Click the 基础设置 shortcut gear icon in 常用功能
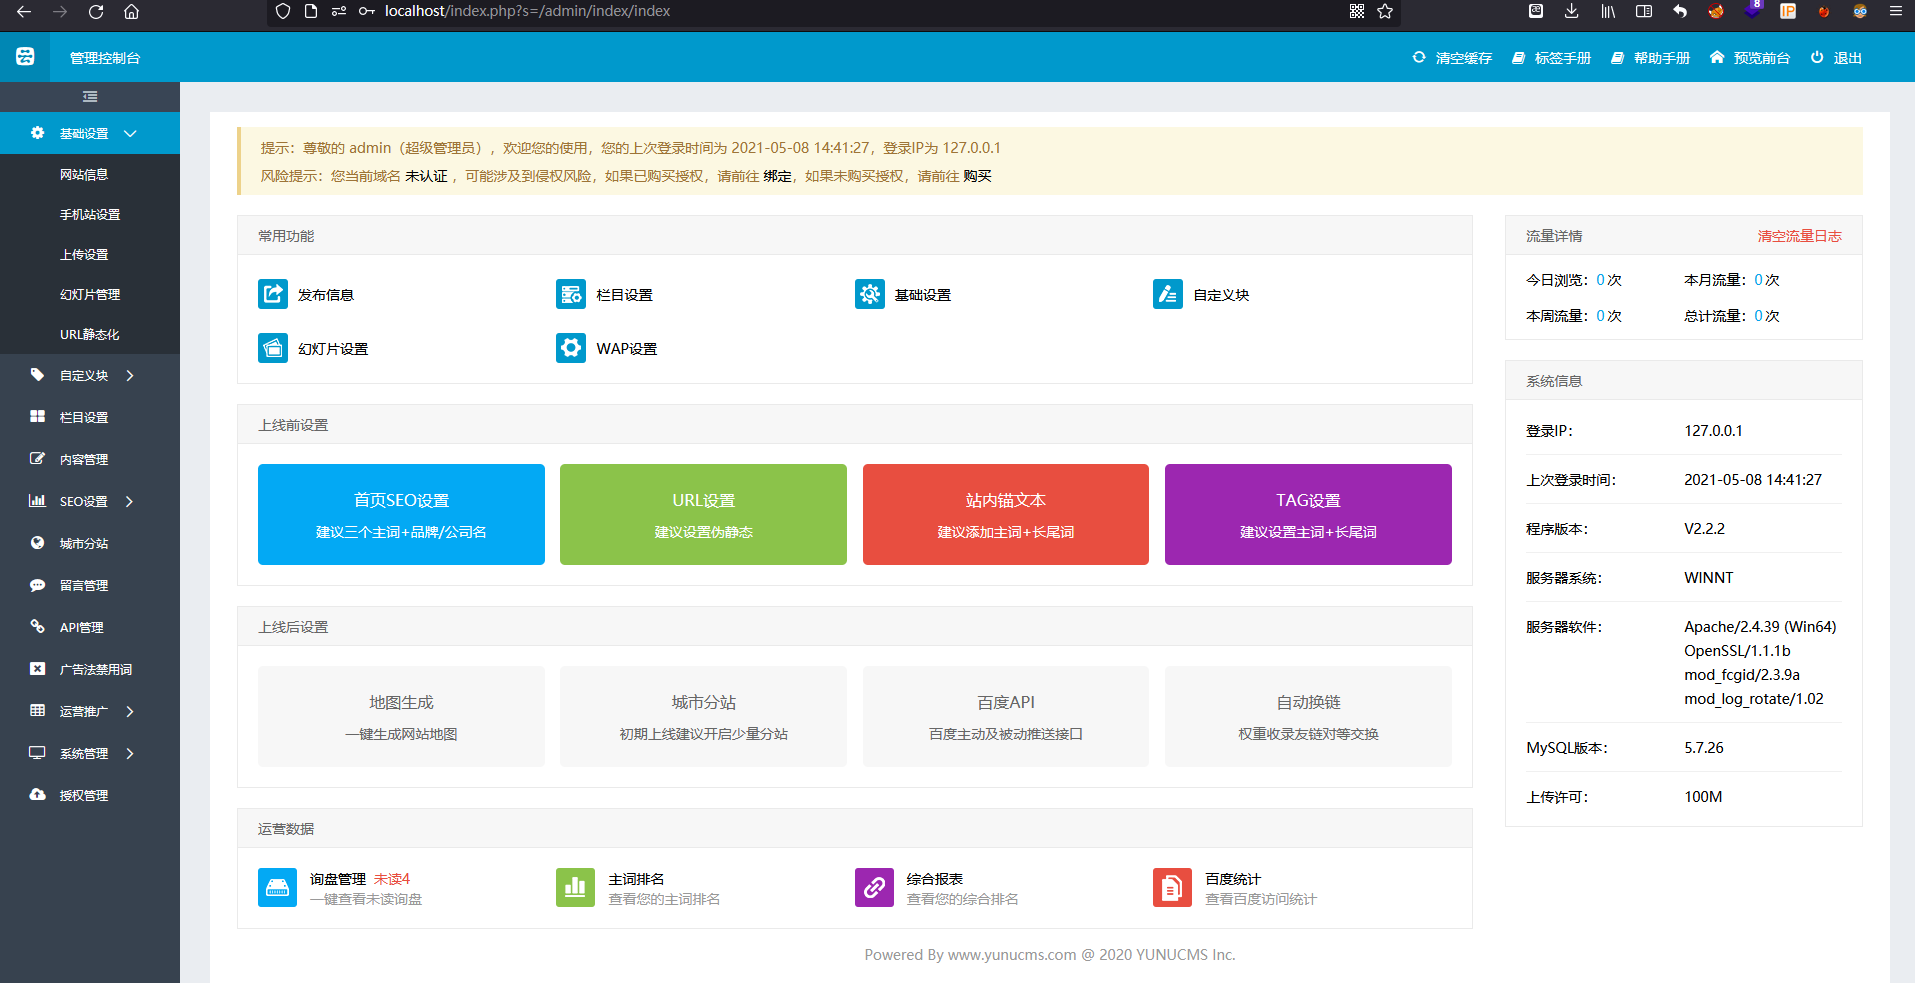The width and height of the screenshot is (1915, 983). tap(870, 294)
